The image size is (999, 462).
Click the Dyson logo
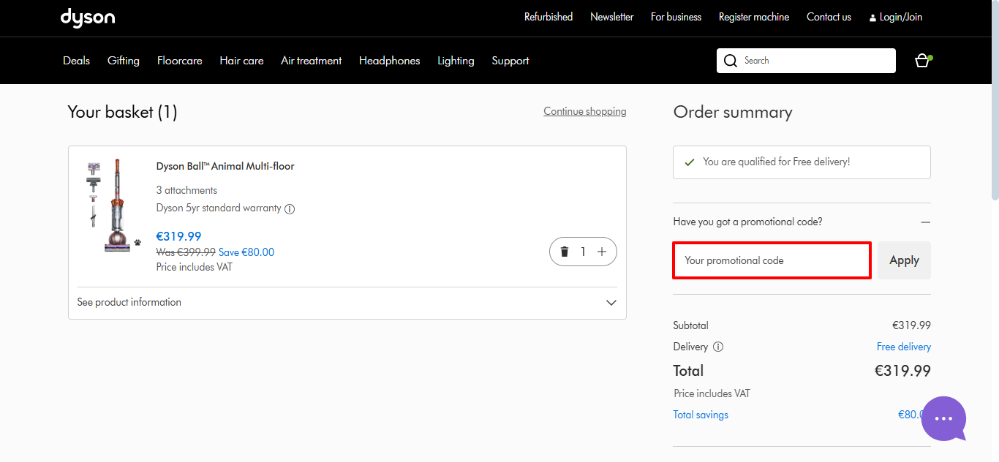click(x=87, y=17)
